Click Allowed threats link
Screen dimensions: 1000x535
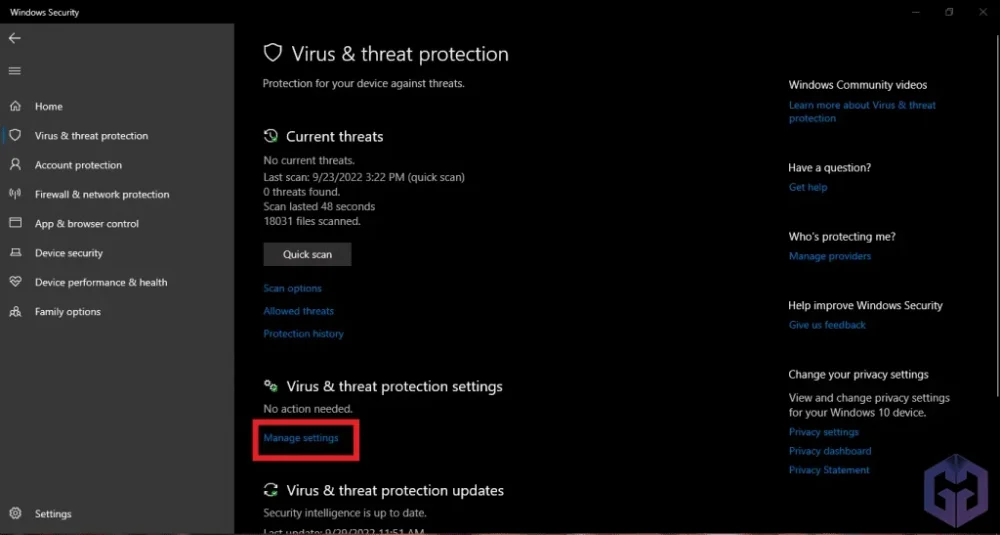point(298,311)
